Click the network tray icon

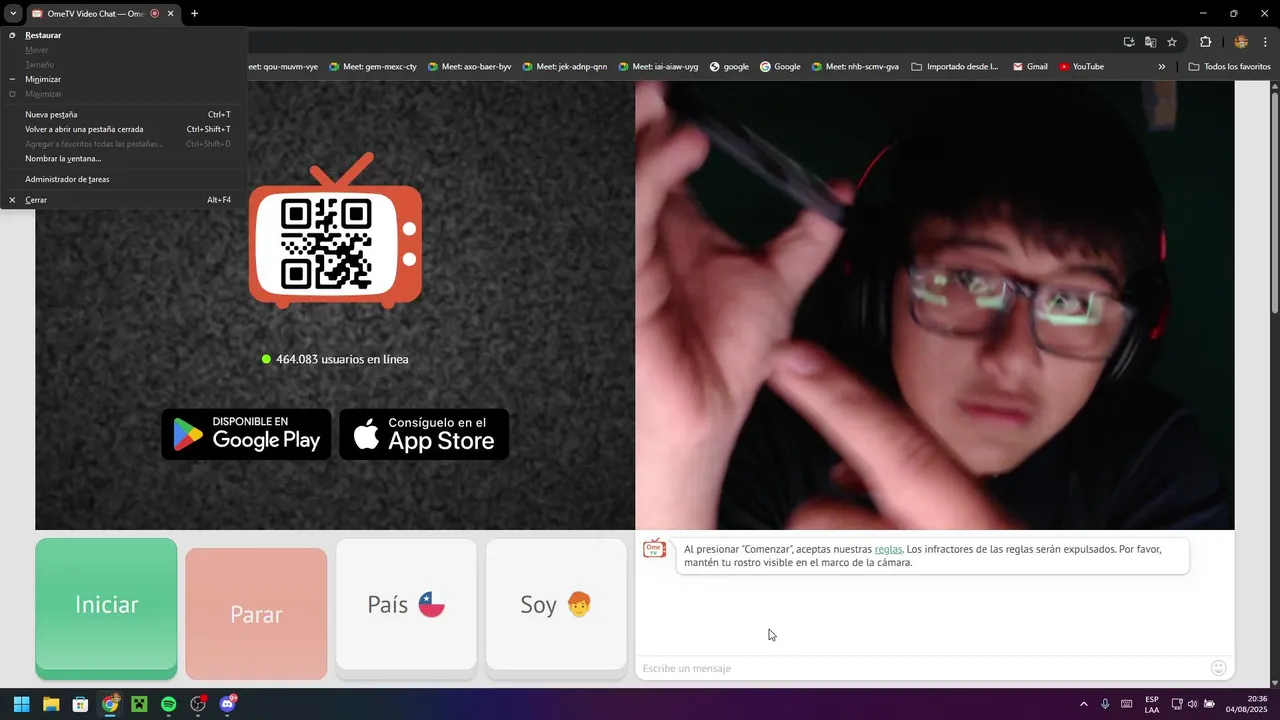click(1177, 704)
